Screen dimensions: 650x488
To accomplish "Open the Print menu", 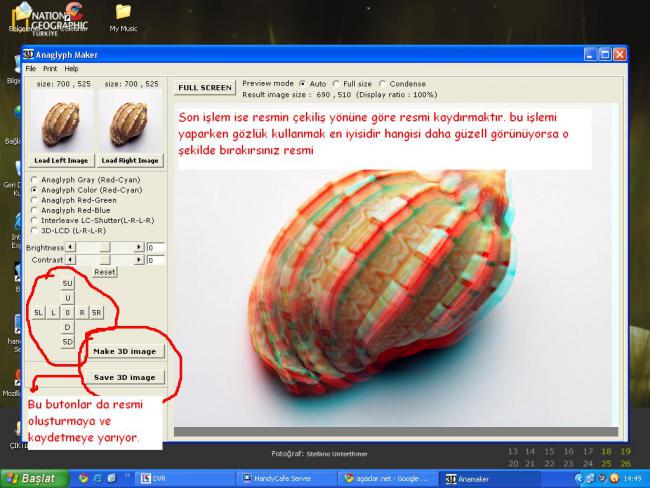I will 50,69.
